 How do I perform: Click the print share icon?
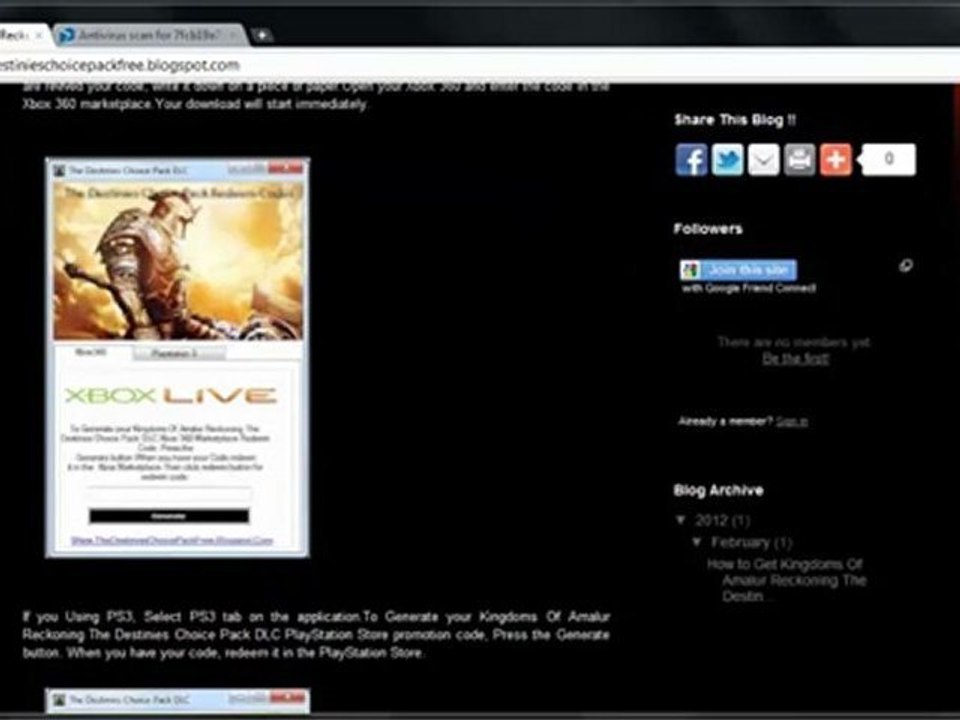800,160
